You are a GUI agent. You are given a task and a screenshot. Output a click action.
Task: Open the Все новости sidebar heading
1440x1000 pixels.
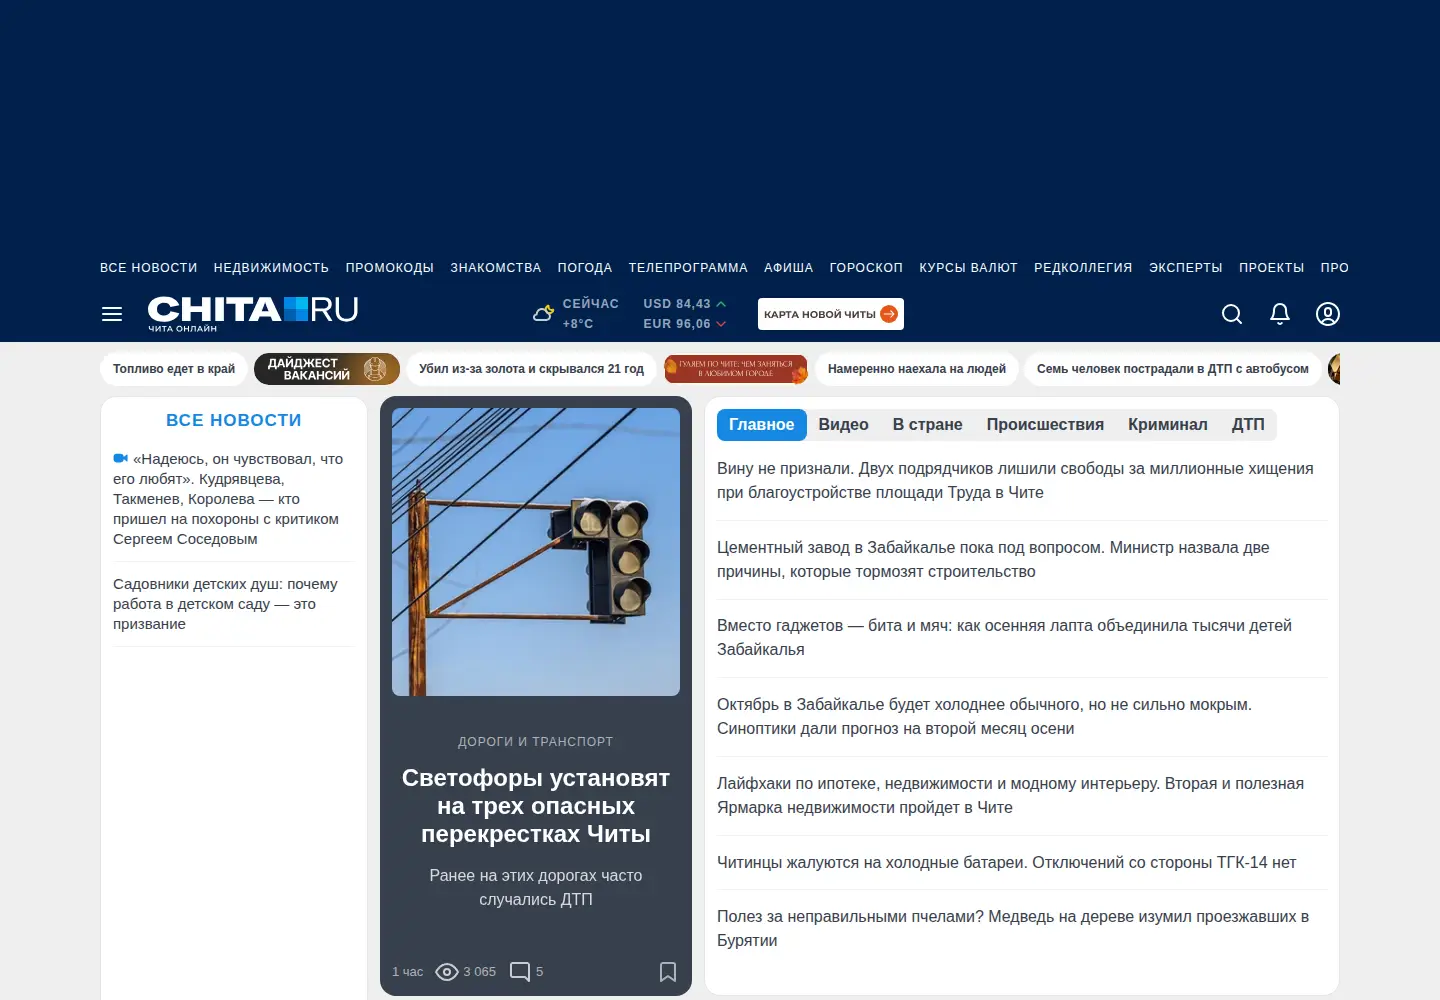pyautogui.click(x=234, y=421)
